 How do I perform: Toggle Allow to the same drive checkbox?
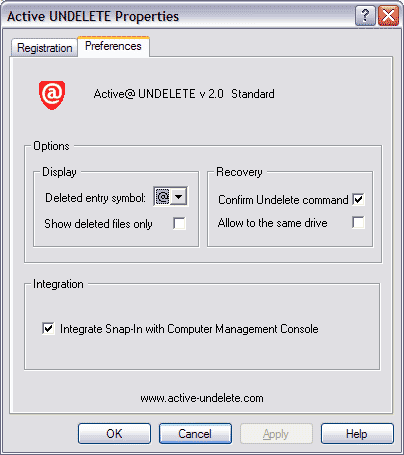359,222
